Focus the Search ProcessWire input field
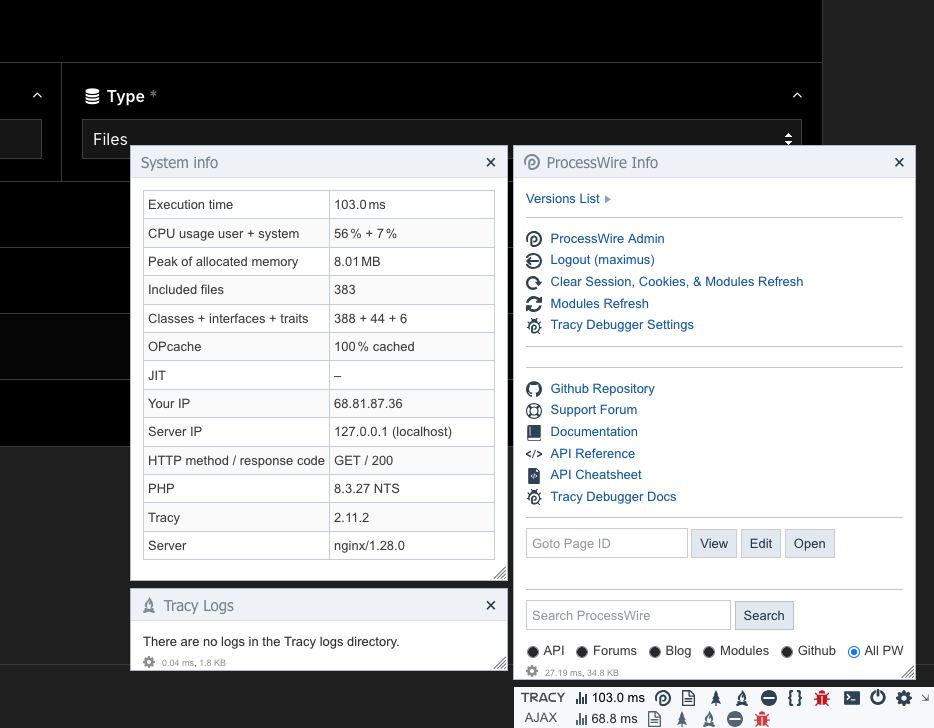The width and height of the screenshot is (934, 728). [x=628, y=615]
